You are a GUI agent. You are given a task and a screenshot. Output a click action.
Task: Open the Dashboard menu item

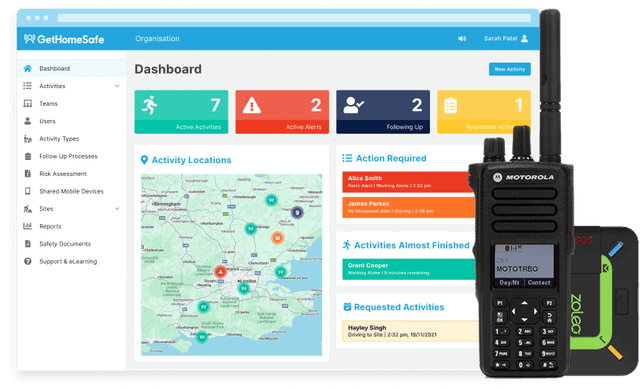pyautogui.click(x=71, y=68)
